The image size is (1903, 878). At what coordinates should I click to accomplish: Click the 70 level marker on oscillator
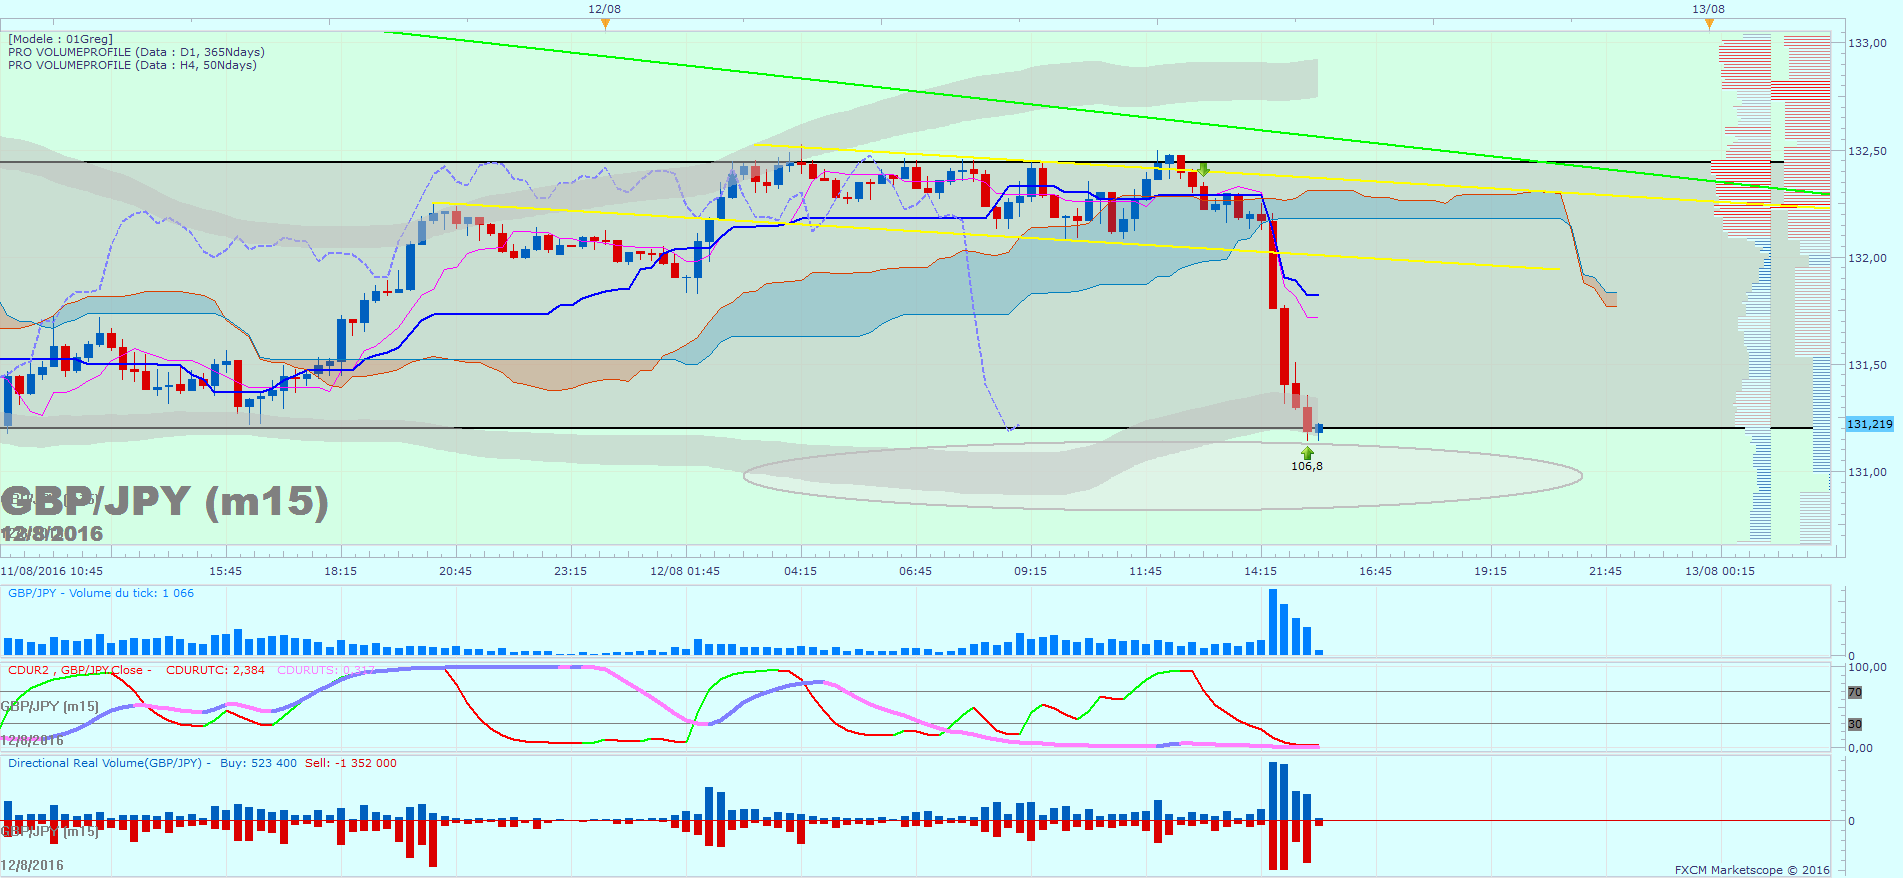(1855, 692)
